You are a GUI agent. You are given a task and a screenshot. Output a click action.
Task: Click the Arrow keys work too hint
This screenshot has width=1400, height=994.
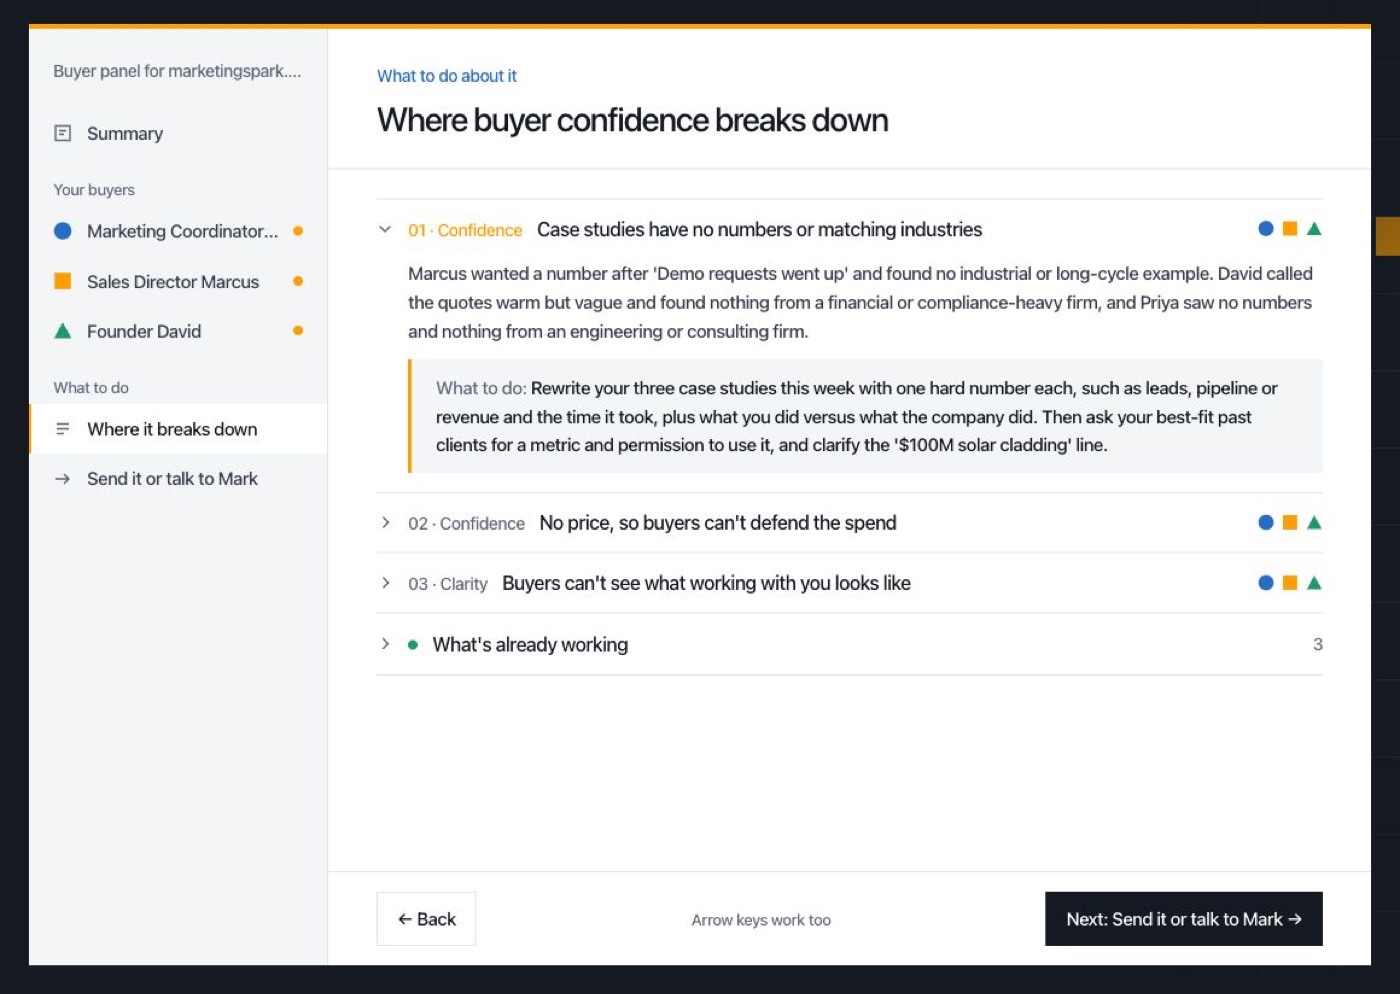(761, 920)
